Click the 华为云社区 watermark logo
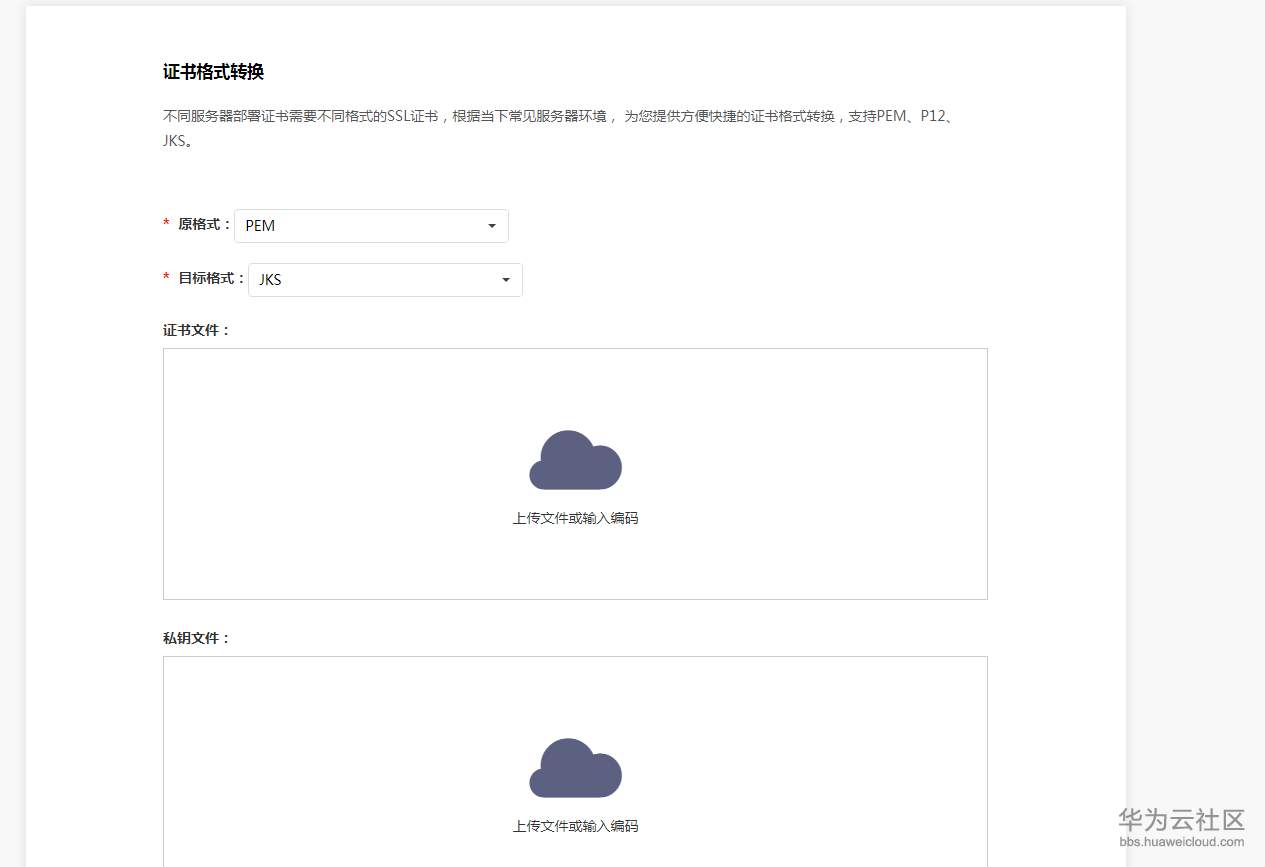The height and width of the screenshot is (867, 1265). coord(1181,821)
